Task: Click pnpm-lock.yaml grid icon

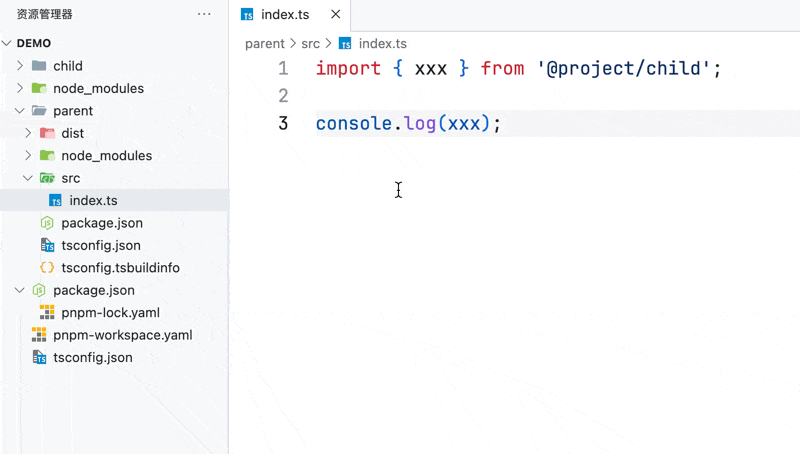Action: (x=47, y=313)
